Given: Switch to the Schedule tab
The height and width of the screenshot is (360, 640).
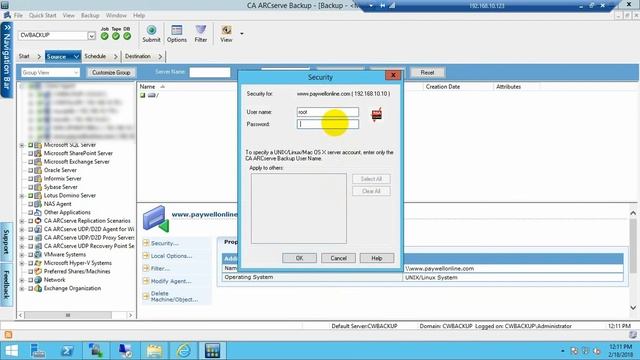Looking at the screenshot, I should (96, 56).
